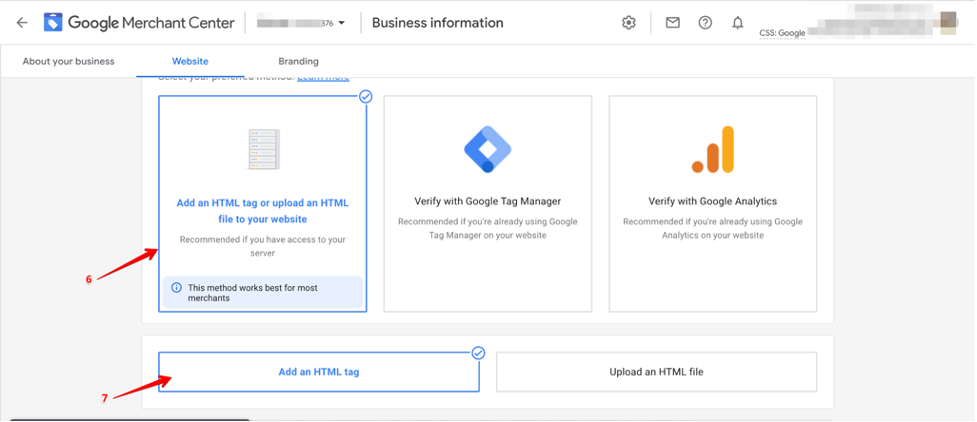Open the account selector dropdown
977x422 pixels.
tap(301, 23)
